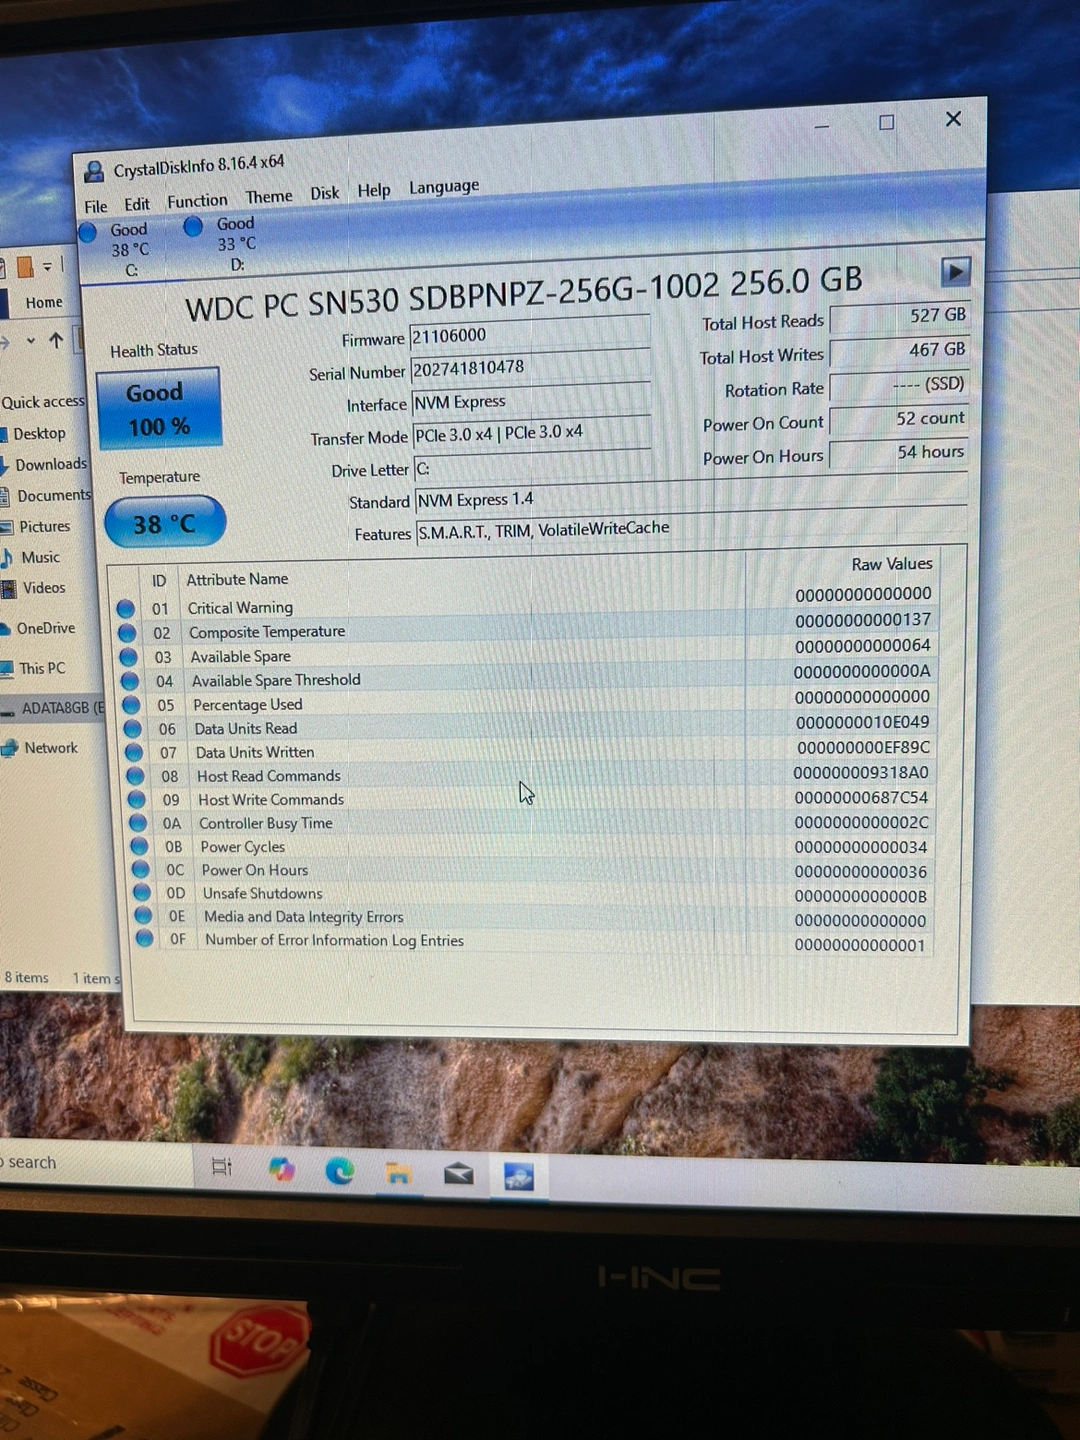Open the Edit menu
Screen dimensions: 1080x1440
137,204
